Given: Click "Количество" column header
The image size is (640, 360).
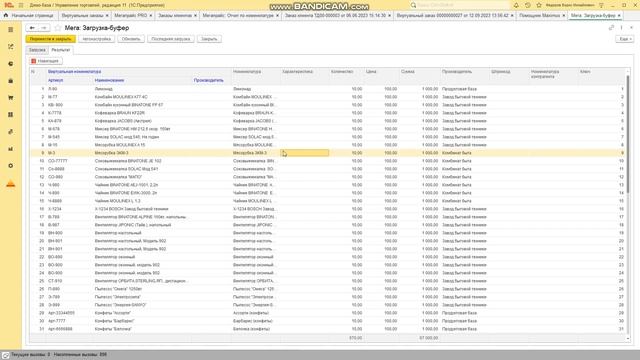Looking at the screenshot, I should pos(342,72).
